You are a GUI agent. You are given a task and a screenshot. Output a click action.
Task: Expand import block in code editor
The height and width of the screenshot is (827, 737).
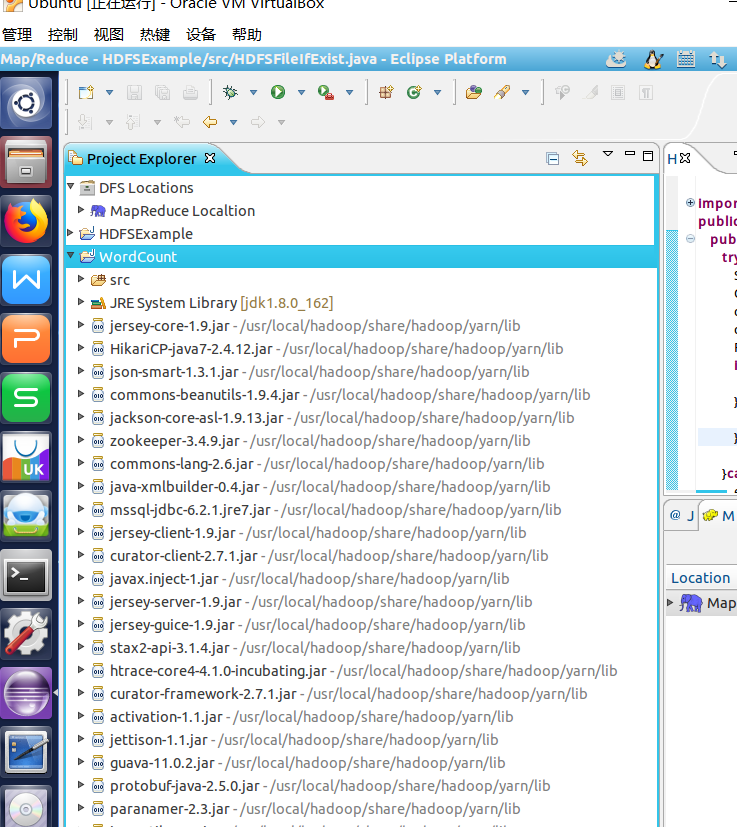pos(690,203)
